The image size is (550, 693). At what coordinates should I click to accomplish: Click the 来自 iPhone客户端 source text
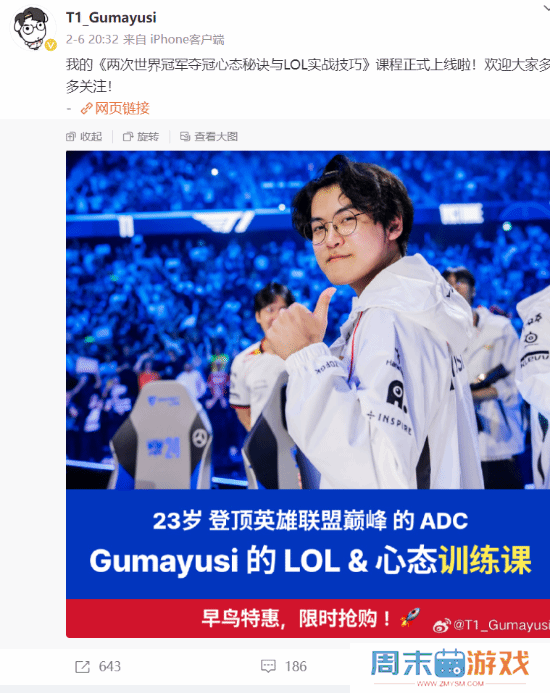tap(174, 39)
